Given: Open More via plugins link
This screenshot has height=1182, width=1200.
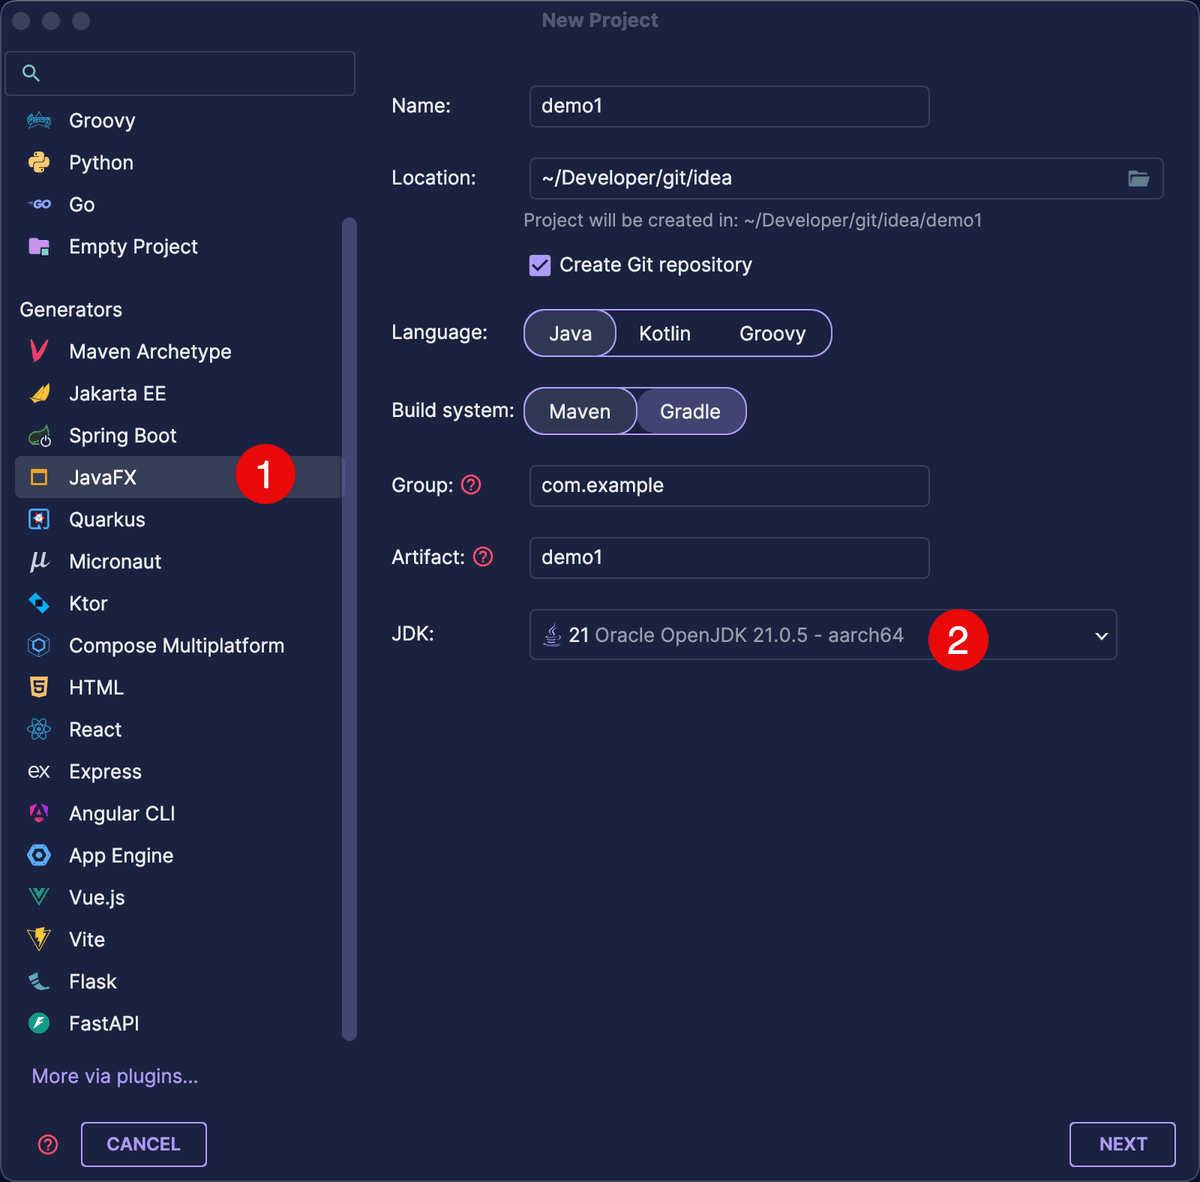Looking at the screenshot, I should click(x=113, y=1076).
